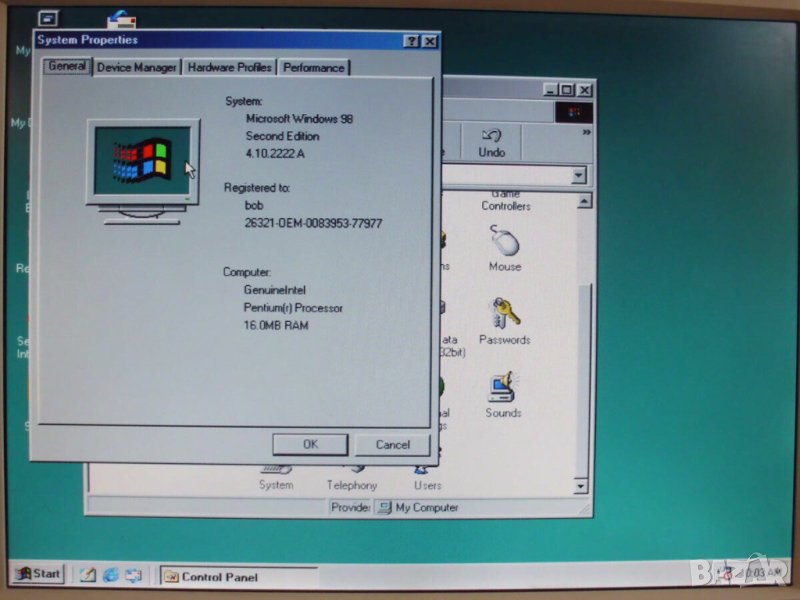
Task: Open the Hardware Profiles tab
Action: click(229, 67)
